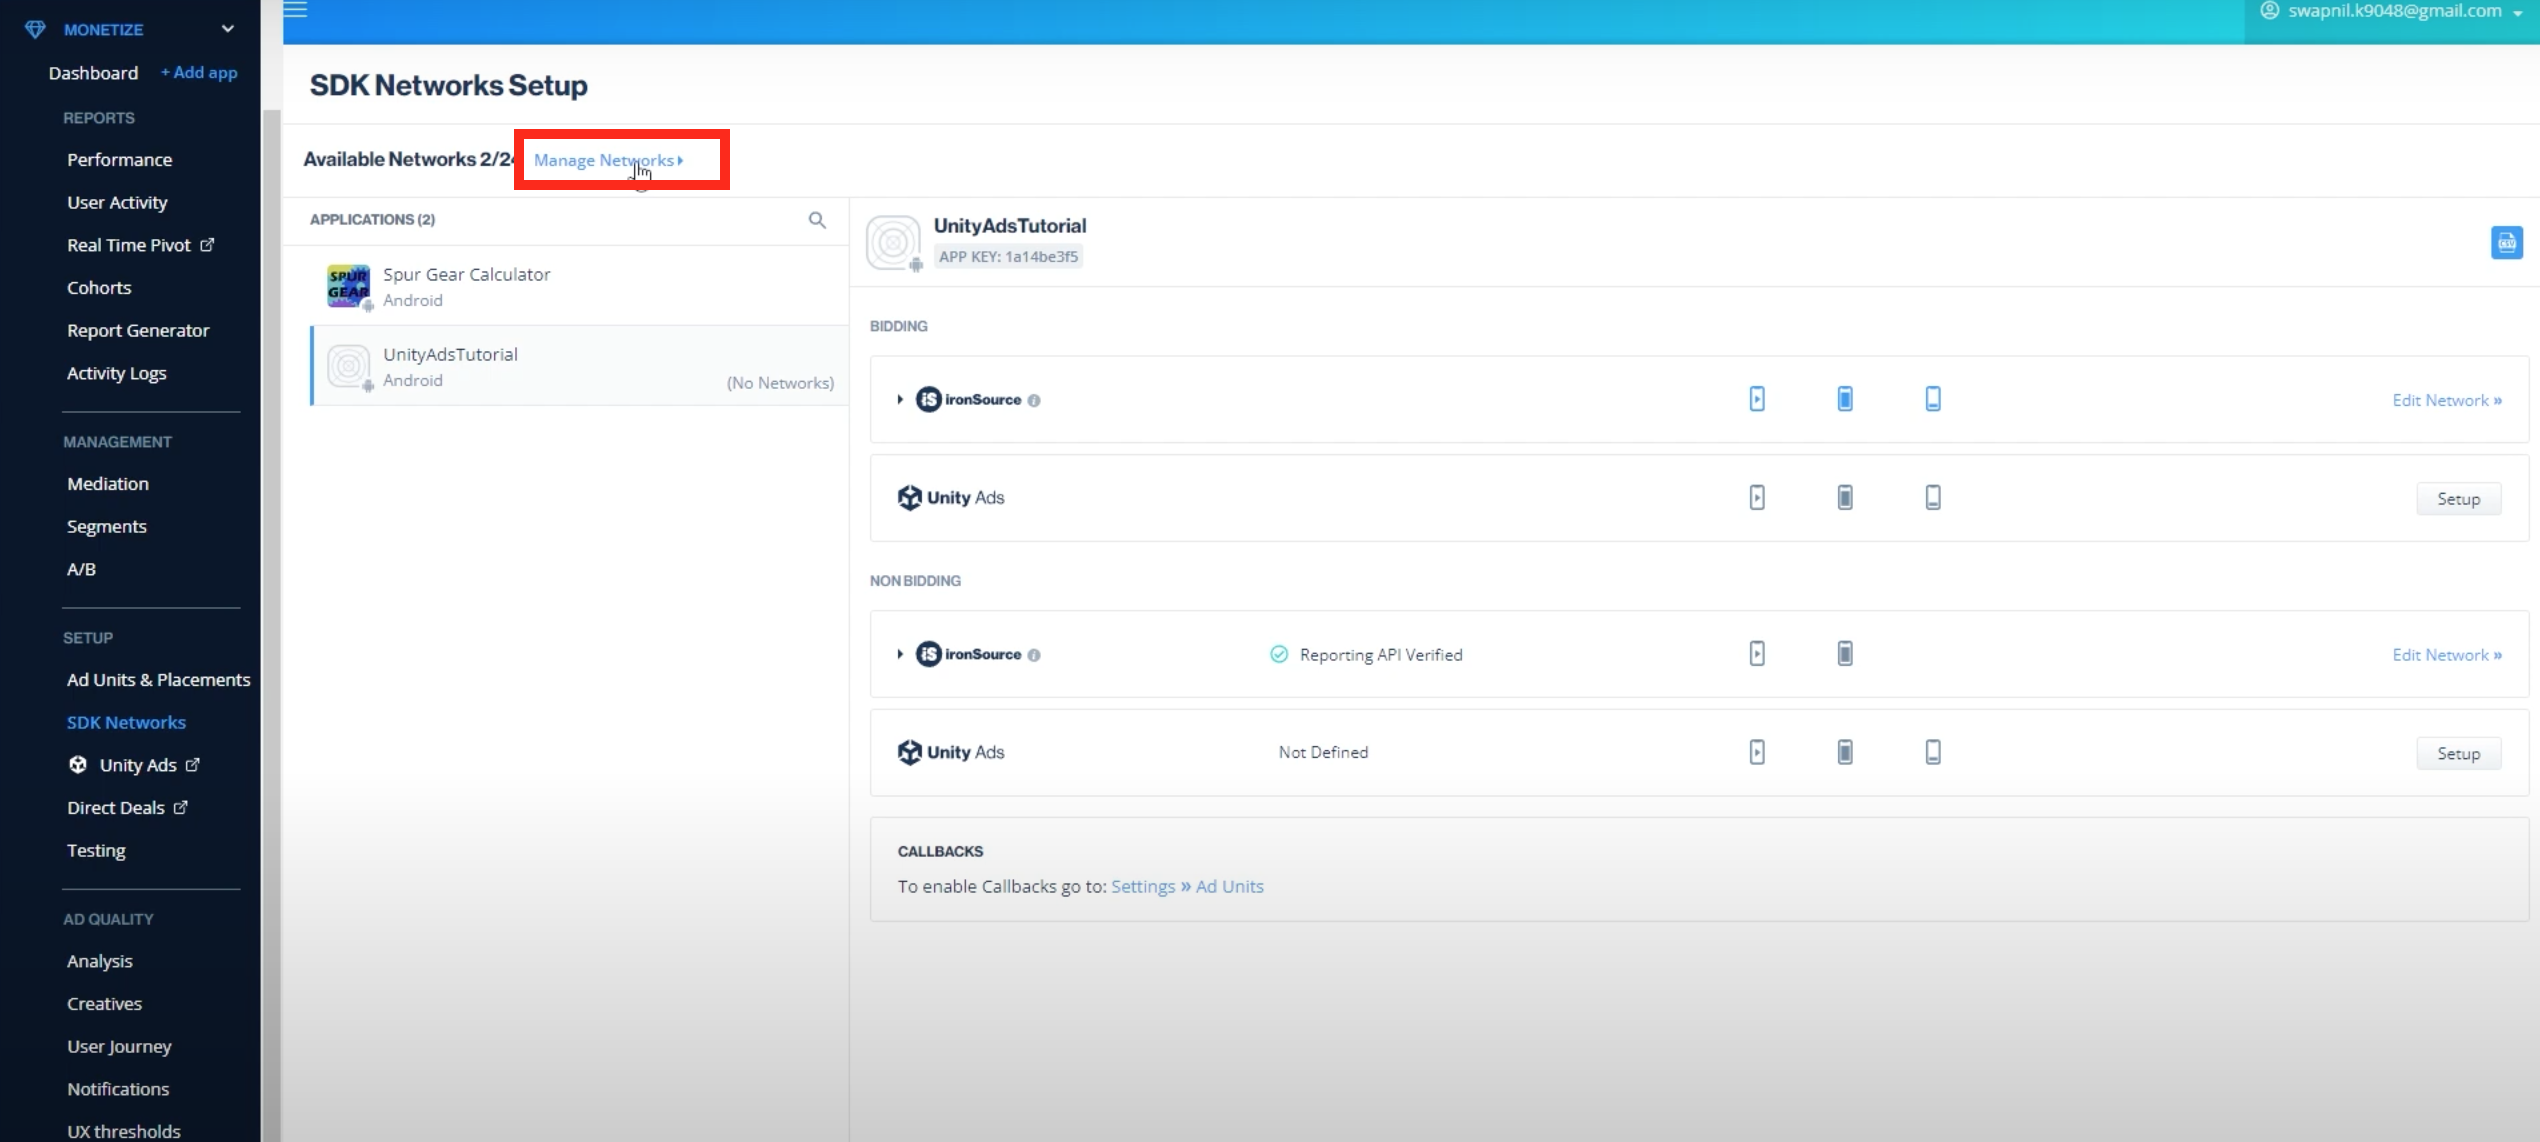Viewport: 2540px width, 1142px height.
Task: Click the search icon in Applications list
Action: (x=817, y=220)
